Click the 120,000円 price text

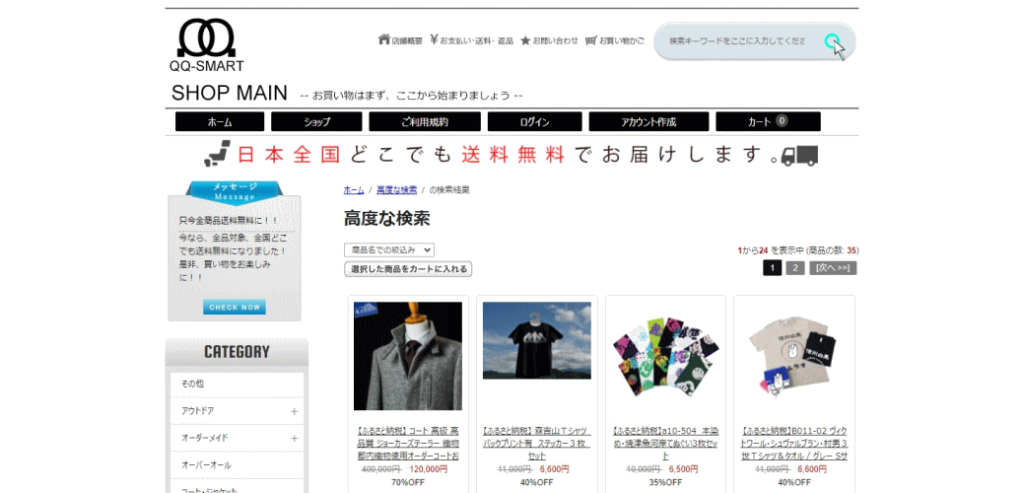pos(428,469)
